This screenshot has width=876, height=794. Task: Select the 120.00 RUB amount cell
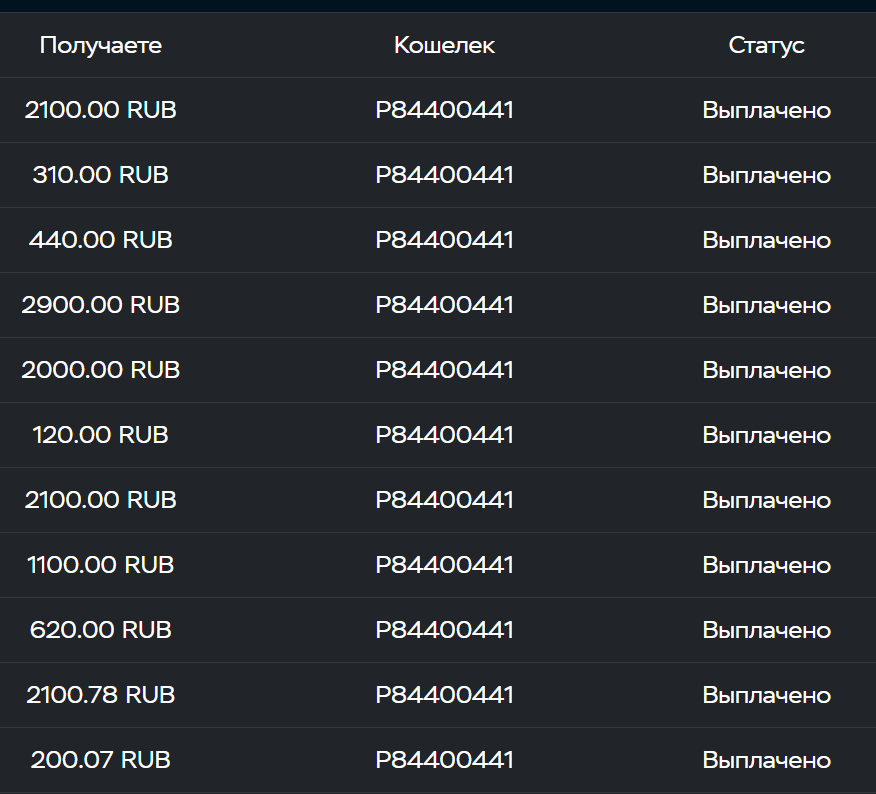101,435
